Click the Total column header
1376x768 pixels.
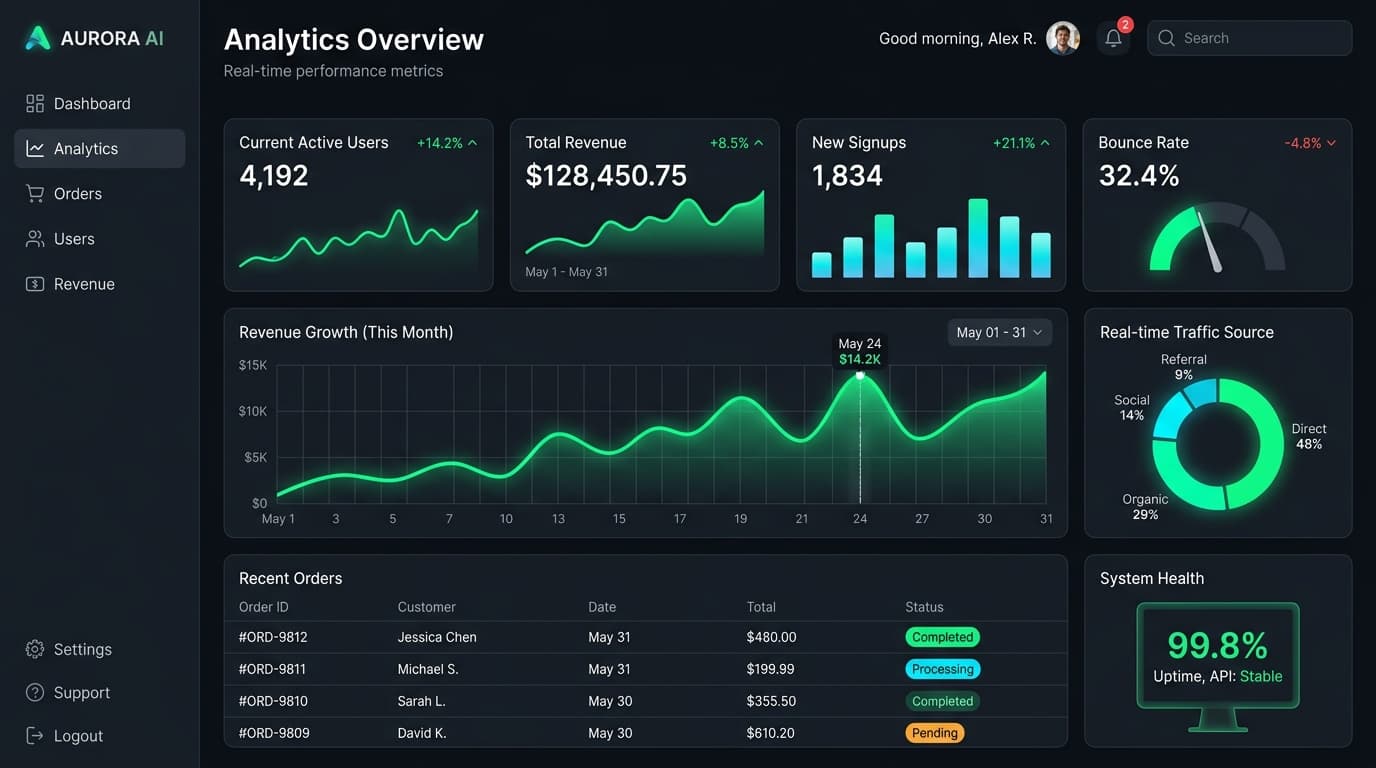coord(761,607)
